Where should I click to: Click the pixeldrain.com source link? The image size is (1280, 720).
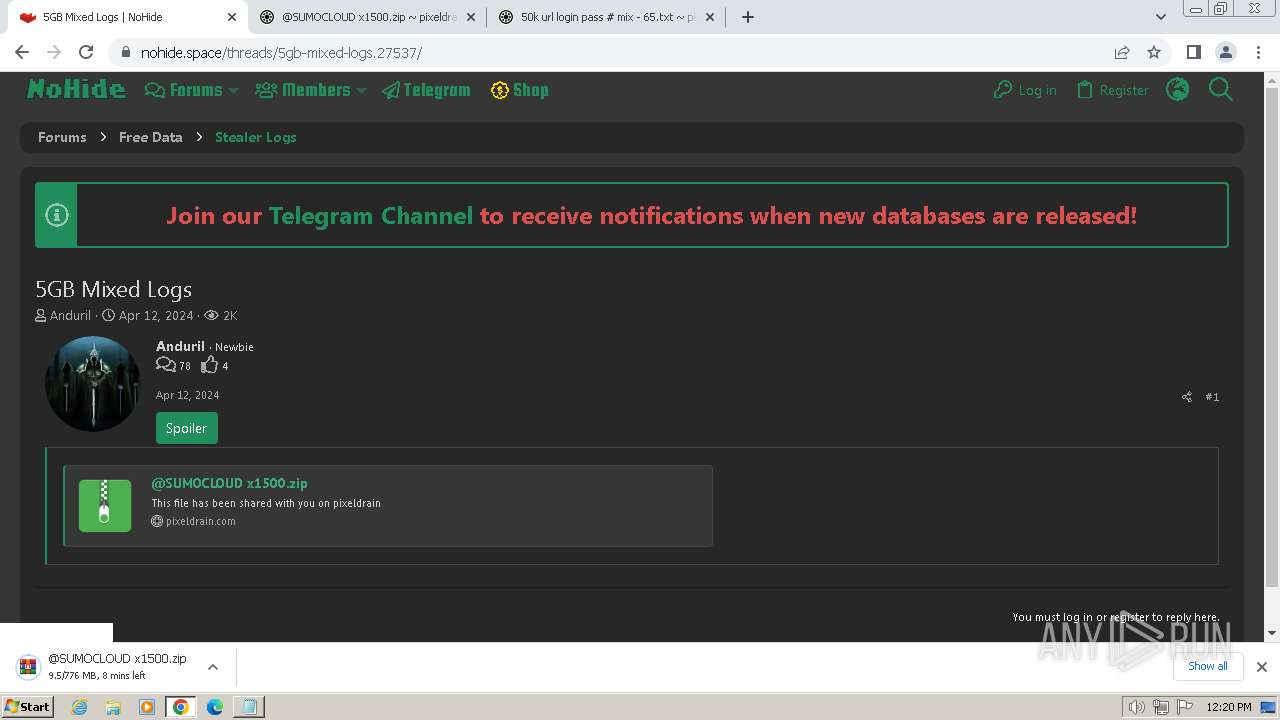click(x=201, y=521)
